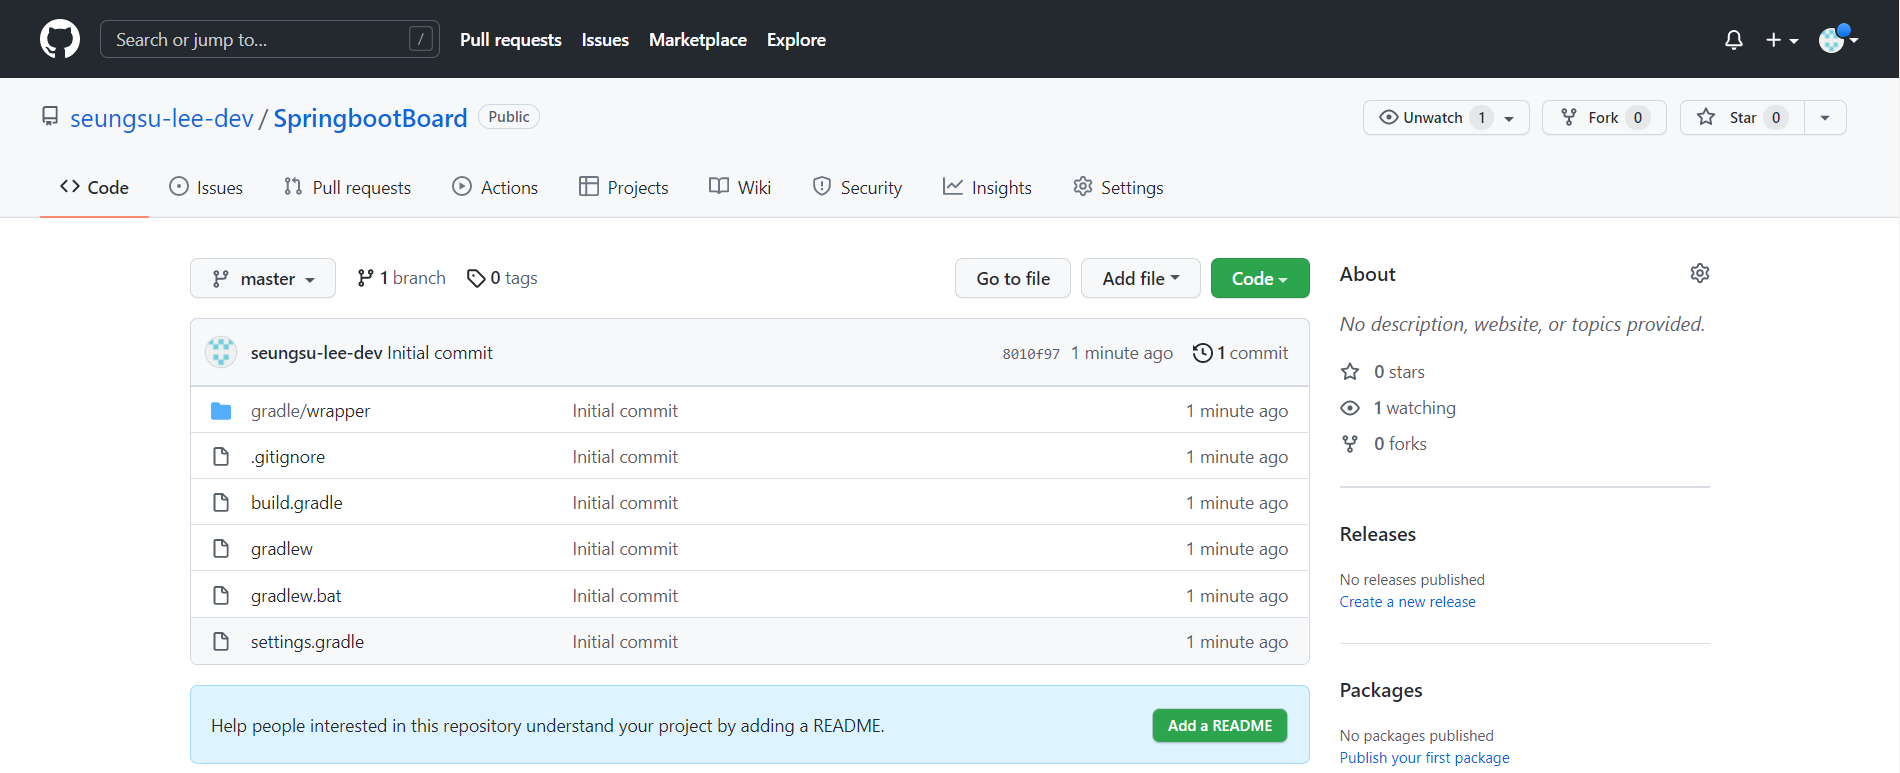Click Create a new release link
Viewport: 1900px width, 773px height.
pos(1408,602)
